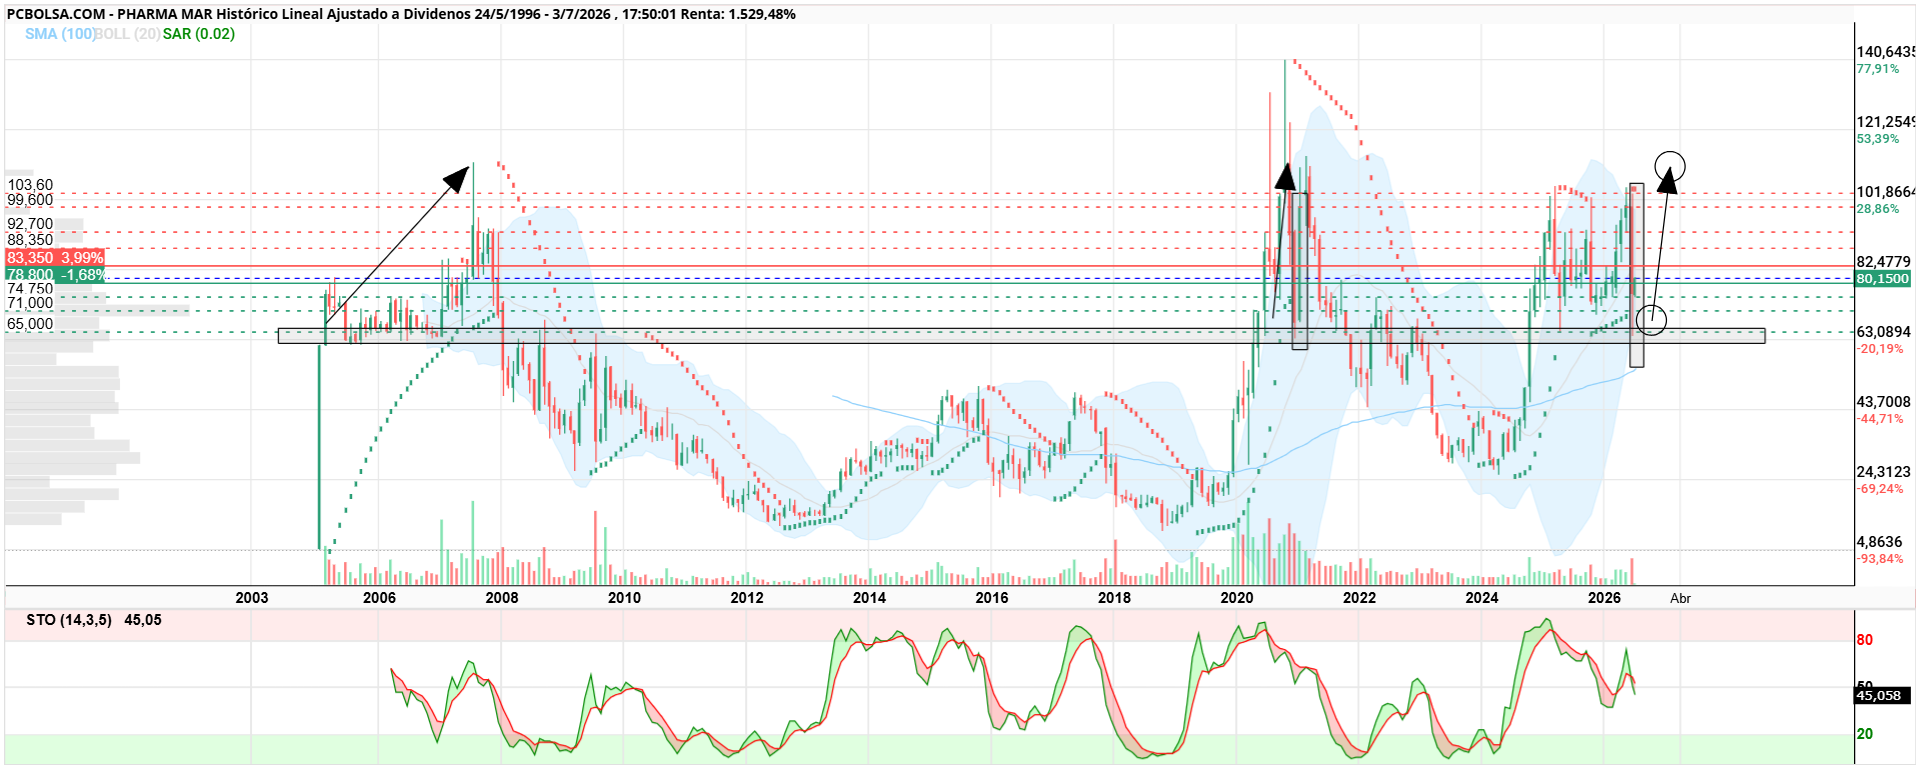This screenshot has width=1920, height=769.
Task: Click the 92,700 level label
Action: [x=30, y=224]
